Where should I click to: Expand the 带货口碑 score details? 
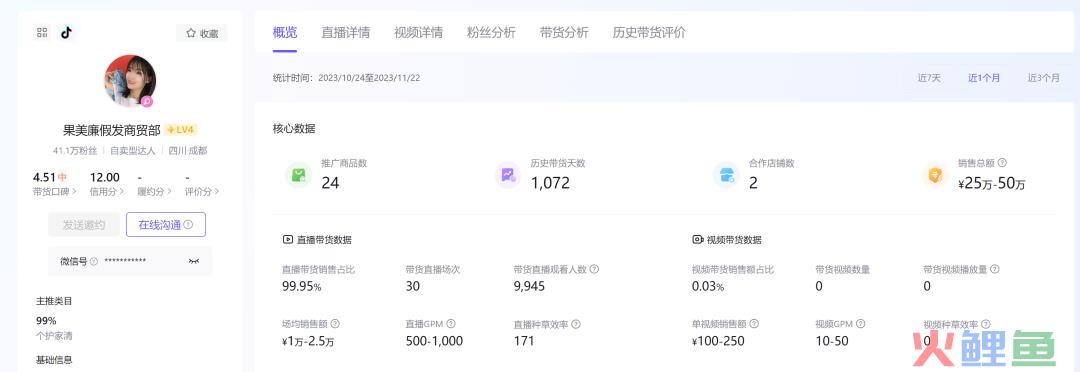(54, 192)
